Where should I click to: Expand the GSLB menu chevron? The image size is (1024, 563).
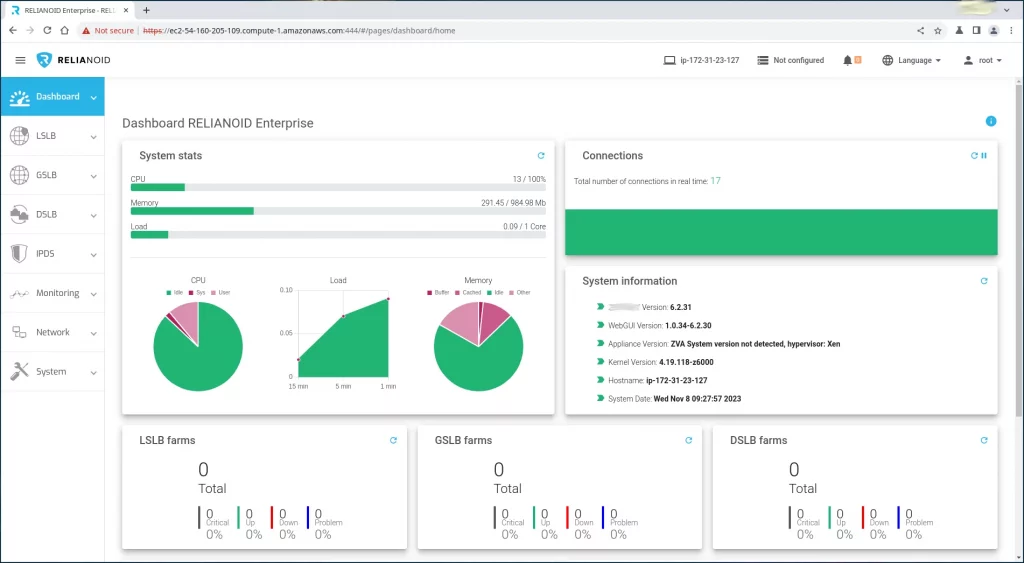coord(93,176)
